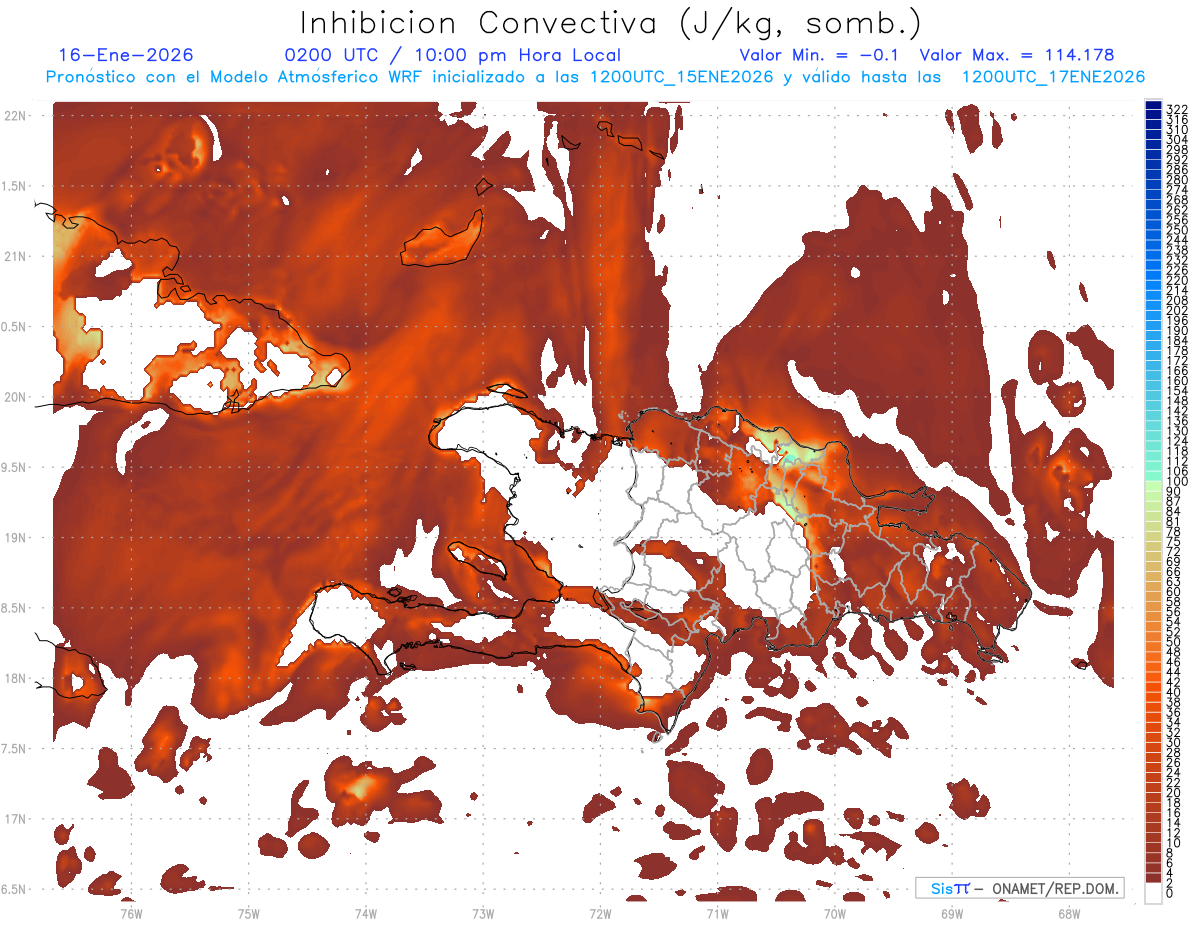Click the time "0200 UTC / 10:00 pm Hora Local"
The image size is (1200, 927).
point(453,56)
